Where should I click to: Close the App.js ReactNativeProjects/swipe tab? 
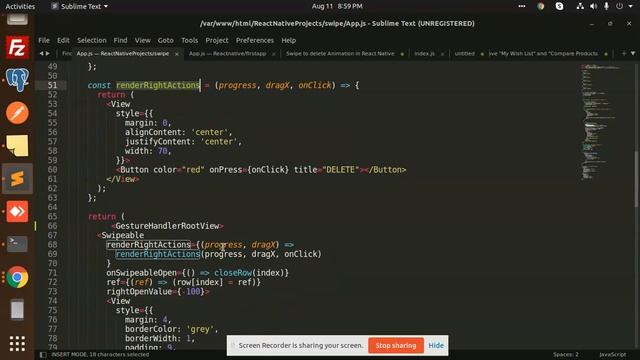177,54
